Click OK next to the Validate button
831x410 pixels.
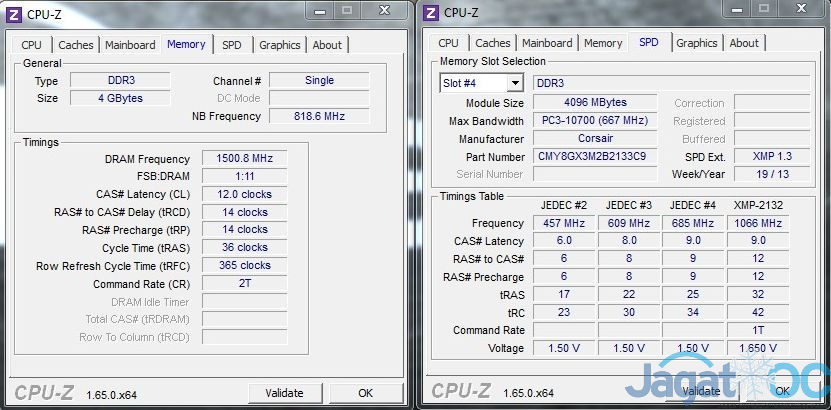tap(365, 393)
